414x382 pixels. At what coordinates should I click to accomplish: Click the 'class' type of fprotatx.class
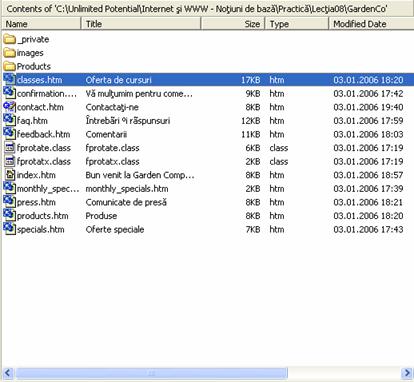pos(279,162)
